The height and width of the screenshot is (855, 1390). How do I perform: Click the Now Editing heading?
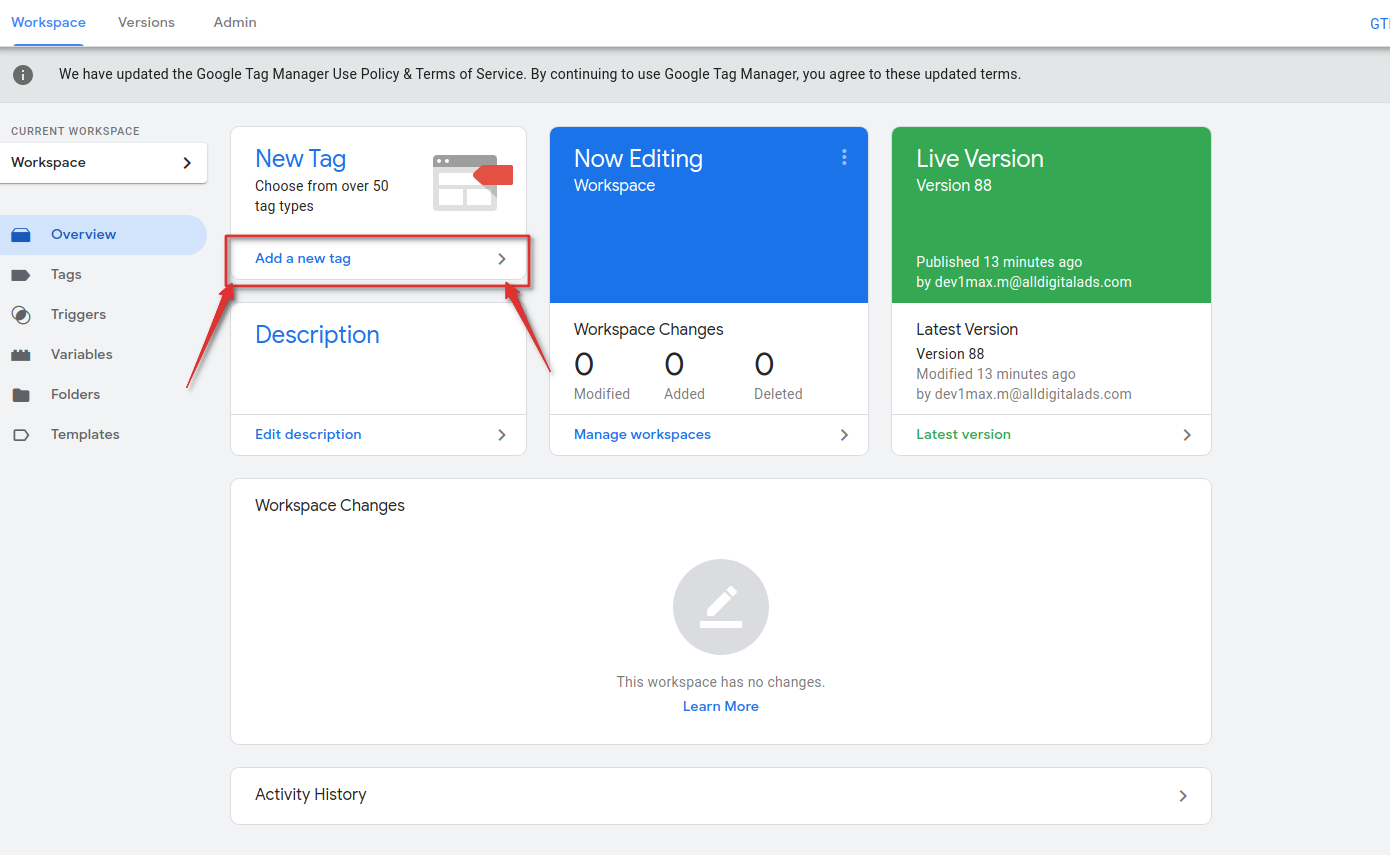[638, 159]
